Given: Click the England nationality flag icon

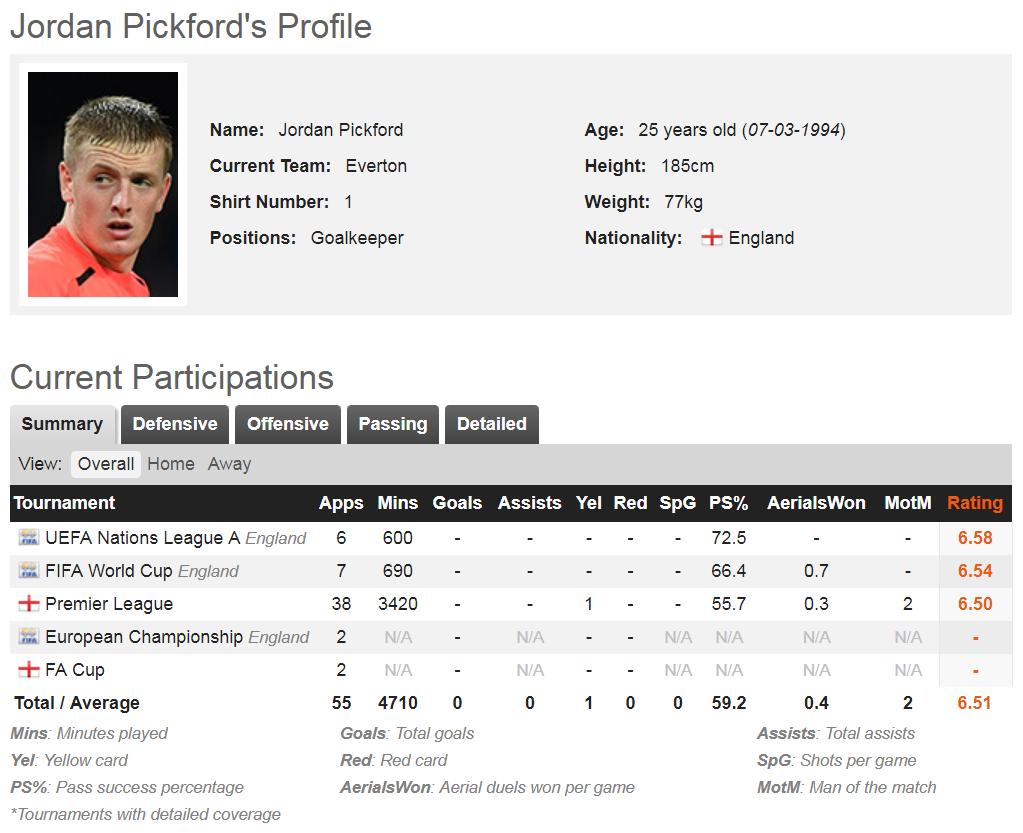Looking at the screenshot, I should click(x=711, y=238).
